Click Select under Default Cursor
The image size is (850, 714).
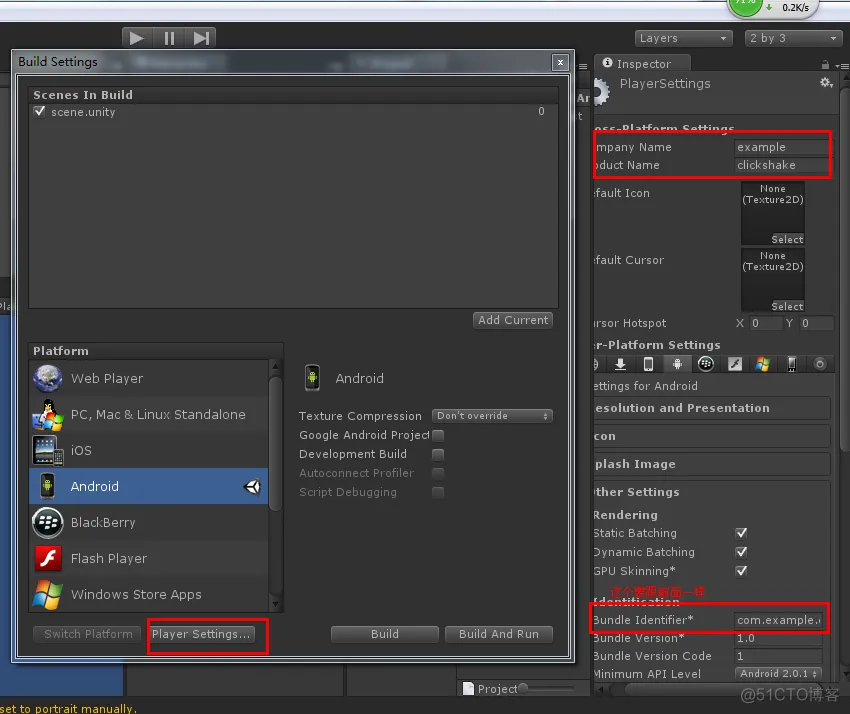point(787,306)
